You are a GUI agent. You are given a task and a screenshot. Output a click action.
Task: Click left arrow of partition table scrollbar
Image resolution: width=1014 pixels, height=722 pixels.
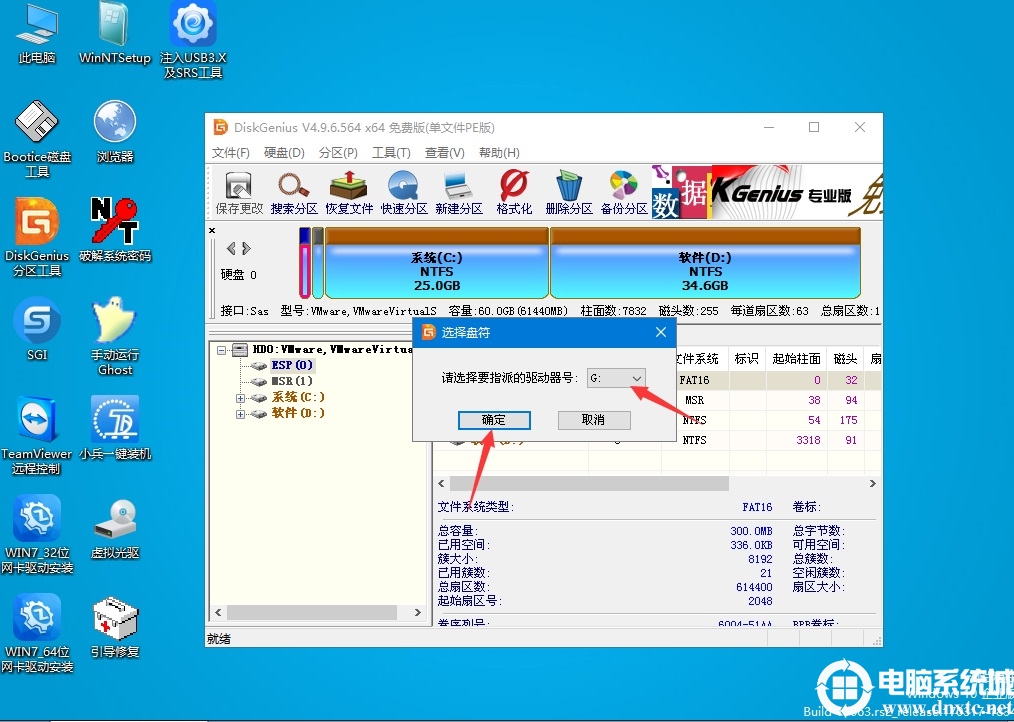coord(442,483)
